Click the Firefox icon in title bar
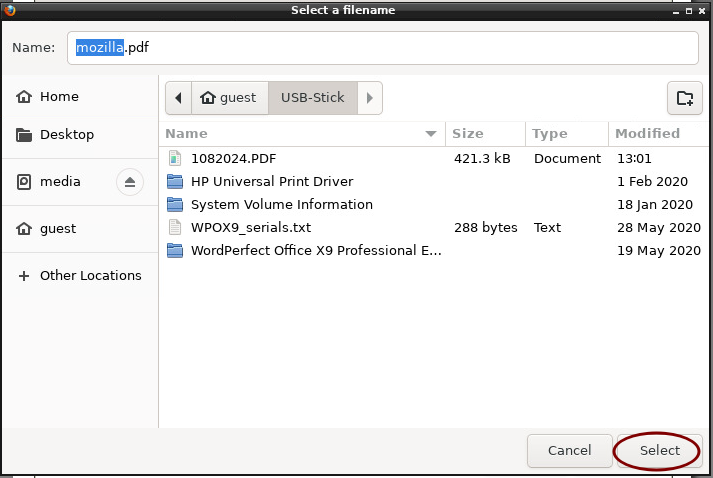The image size is (713, 478). point(9,10)
